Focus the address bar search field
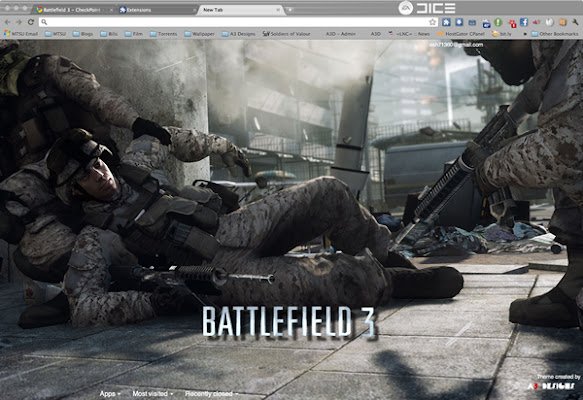Image resolution: width=583 pixels, height=400 pixels. pyautogui.click(x=238, y=22)
